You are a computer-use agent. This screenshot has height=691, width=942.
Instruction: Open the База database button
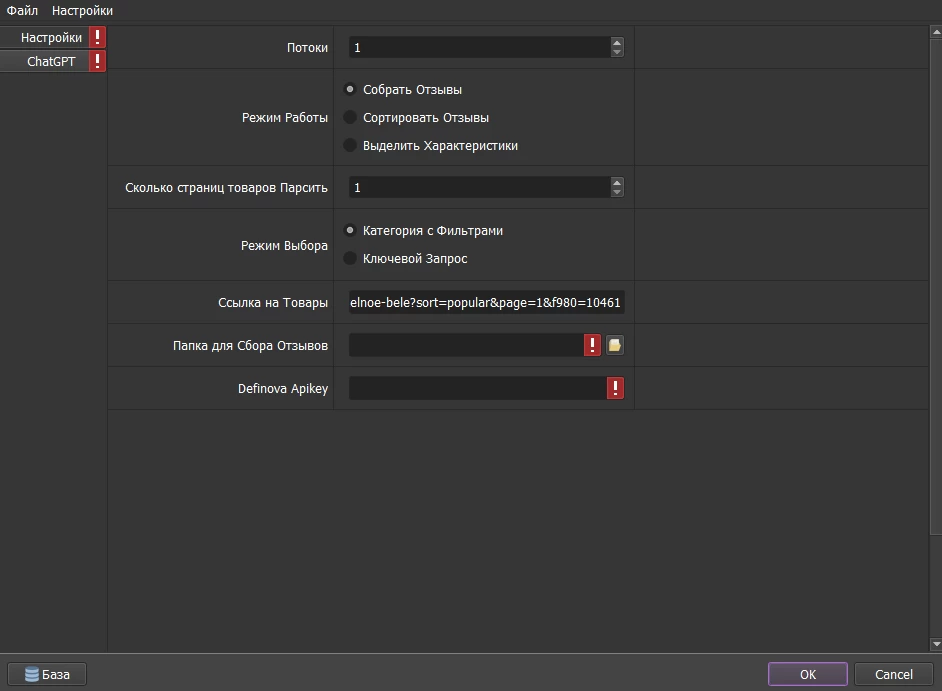click(x=47, y=674)
